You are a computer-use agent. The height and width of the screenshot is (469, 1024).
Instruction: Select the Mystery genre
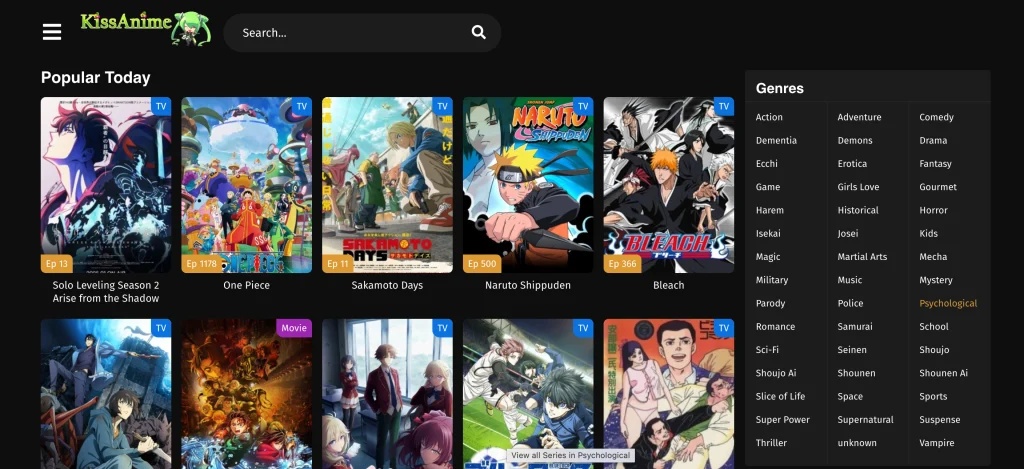tap(936, 280)
